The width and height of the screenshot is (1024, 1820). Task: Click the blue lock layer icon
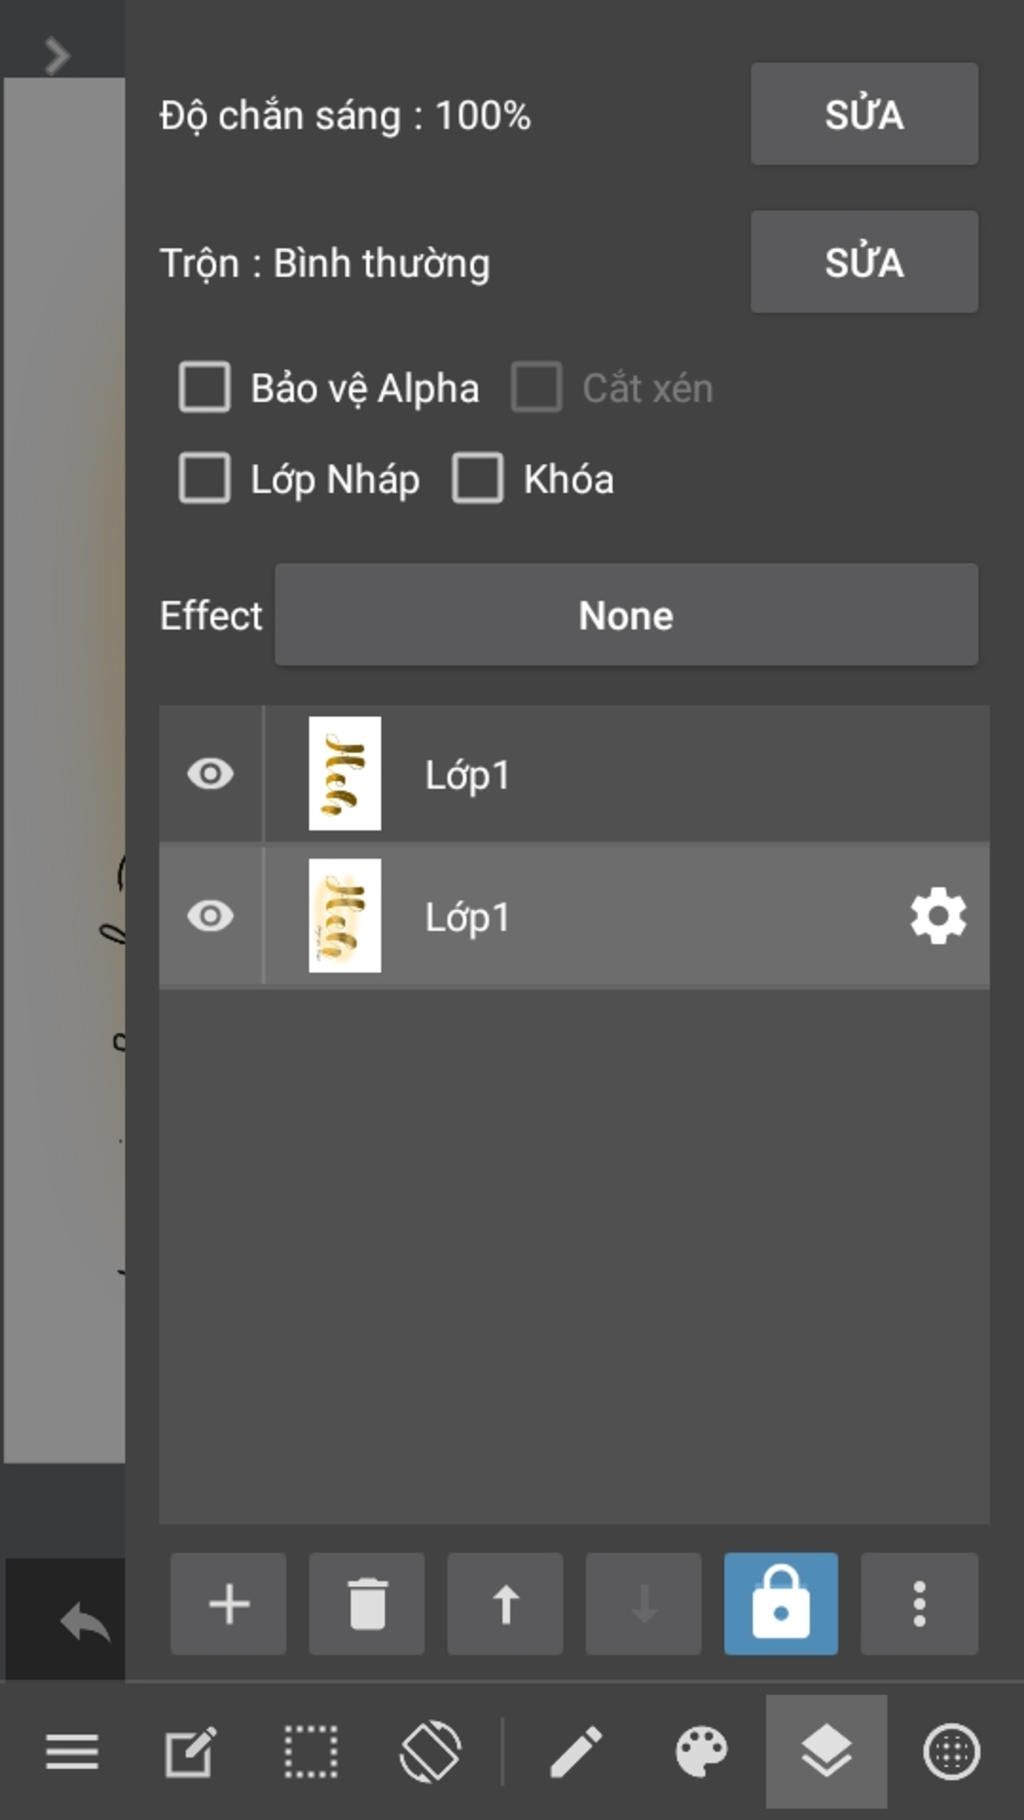pyautogui.click(x=781, y=1604)
